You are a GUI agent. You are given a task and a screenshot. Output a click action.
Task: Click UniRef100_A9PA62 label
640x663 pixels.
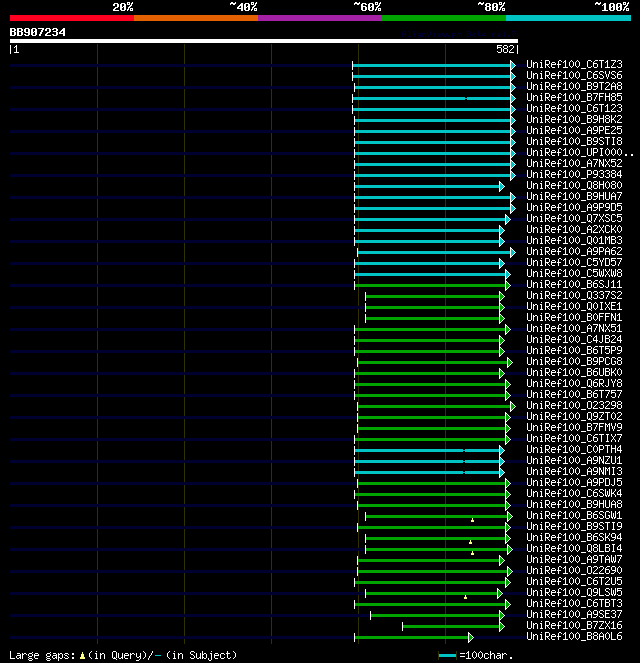pyautogui.click(x=574, y=251)
